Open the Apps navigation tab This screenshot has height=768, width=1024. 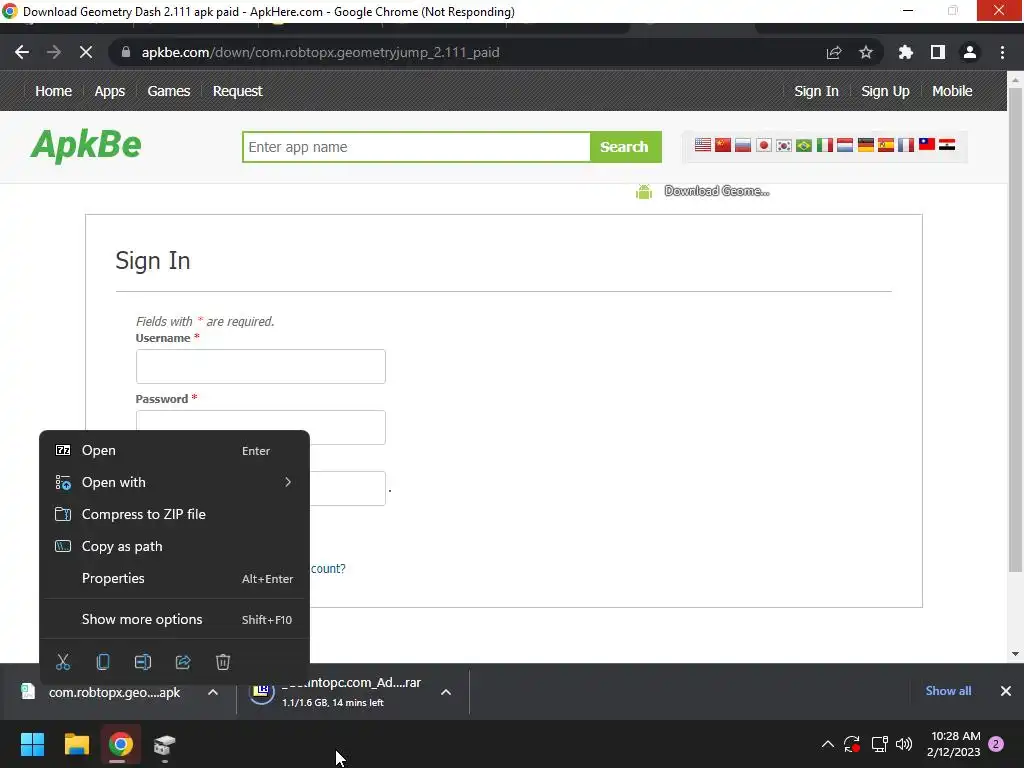tap(109, 91)
